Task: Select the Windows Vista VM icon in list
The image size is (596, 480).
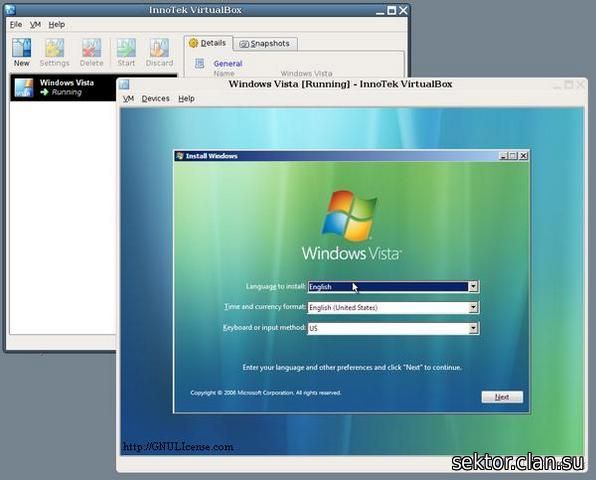Action: (24, 87)
